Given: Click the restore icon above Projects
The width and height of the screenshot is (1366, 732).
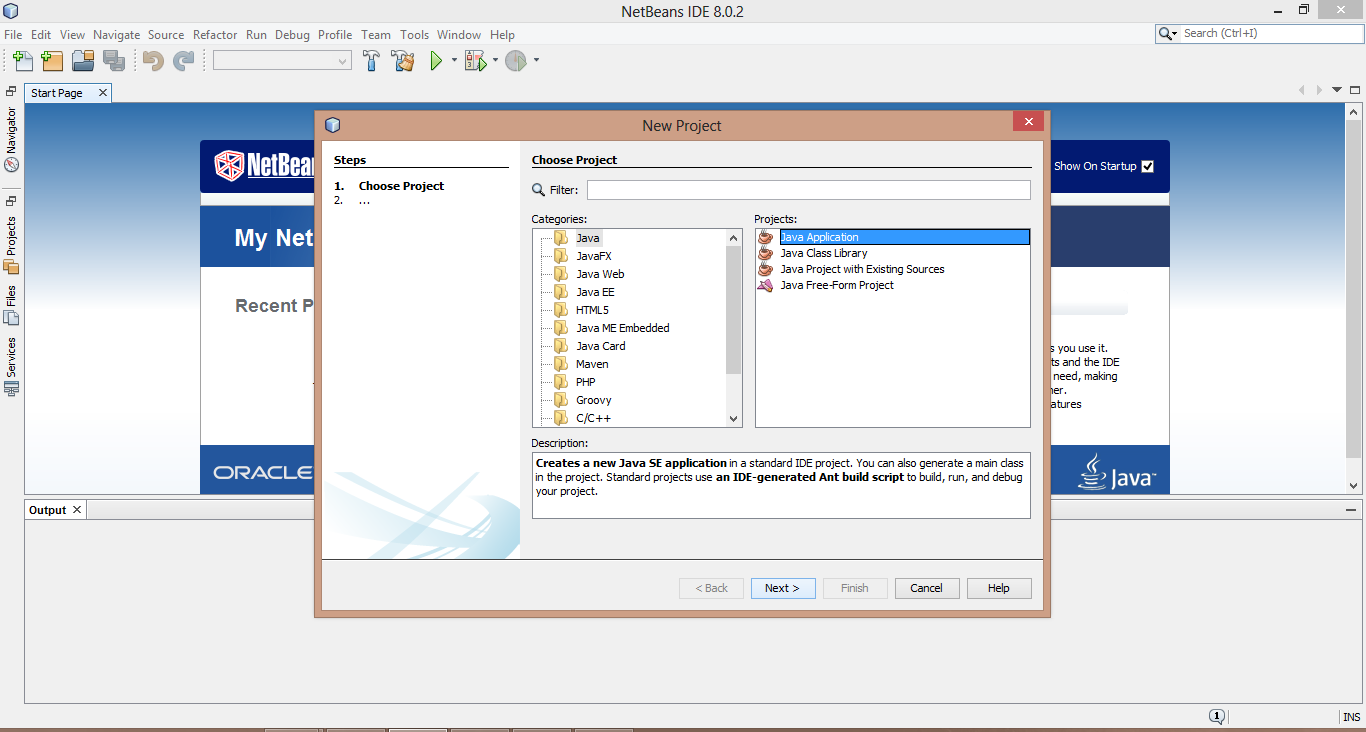Looking at the screenshot, I should point(11,201).
